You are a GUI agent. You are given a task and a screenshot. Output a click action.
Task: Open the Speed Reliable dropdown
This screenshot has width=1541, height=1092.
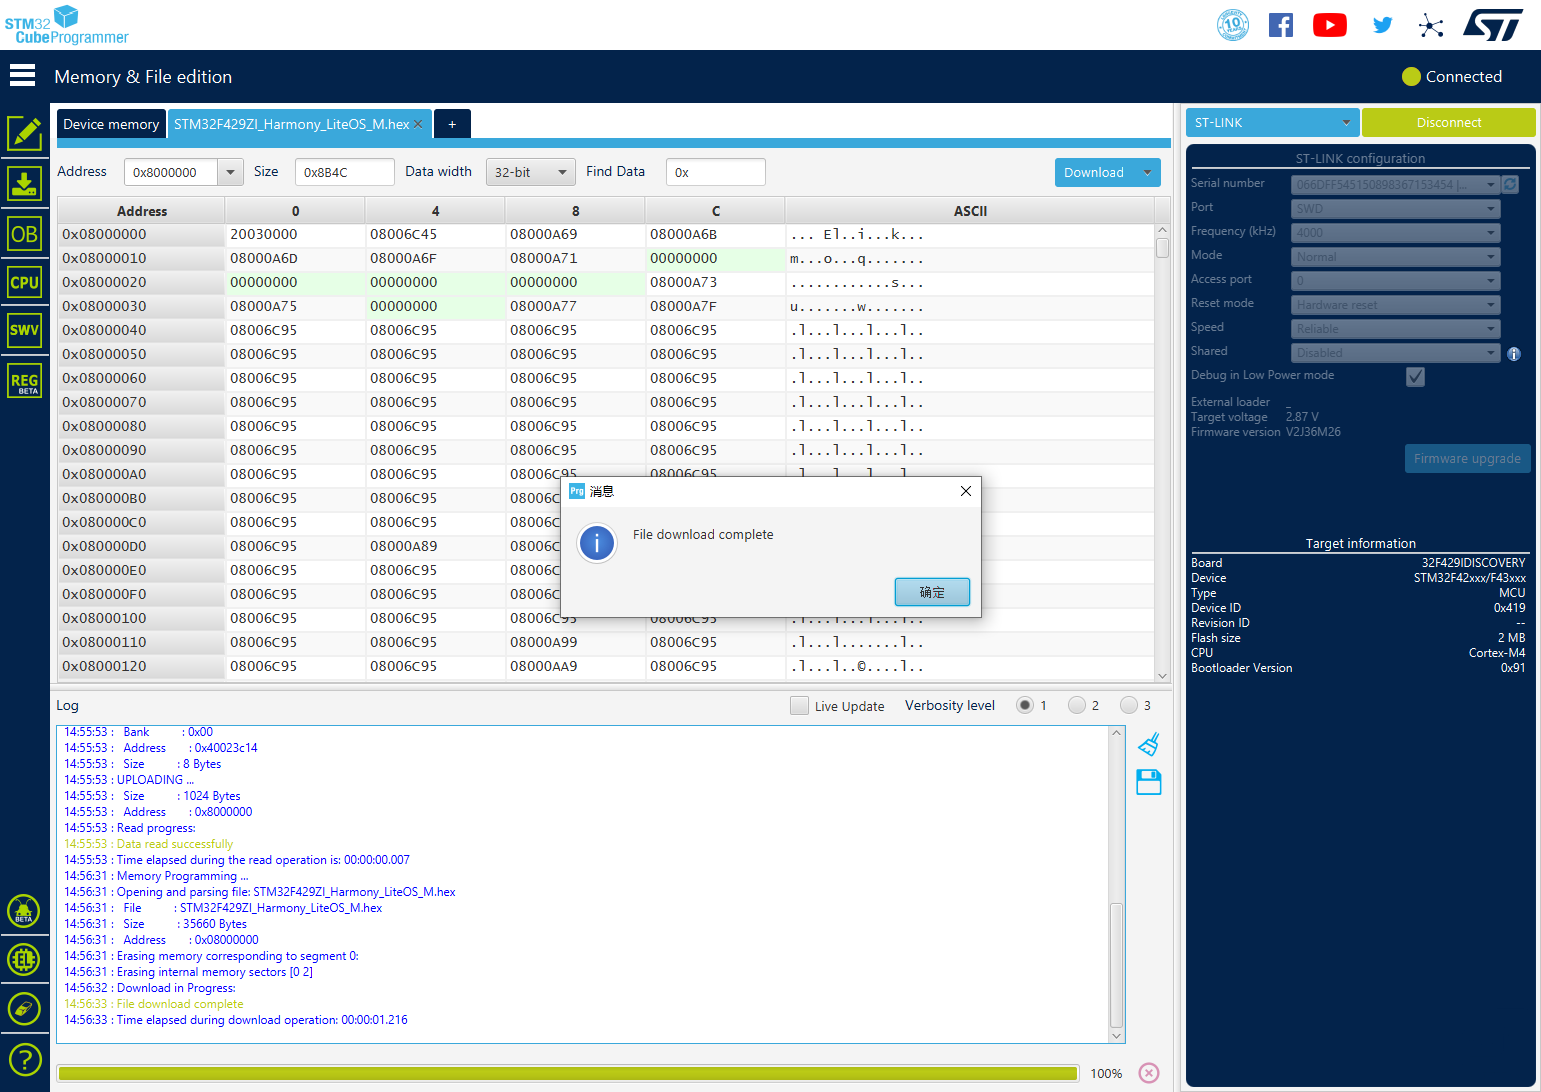click(x=1395, y=329)
